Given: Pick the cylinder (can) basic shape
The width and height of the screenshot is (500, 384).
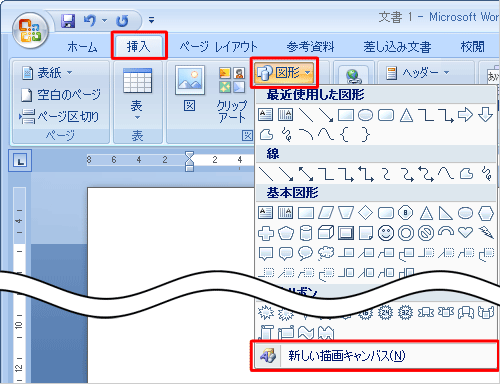Looking at the screenshot, I should [x=306, y=233].
